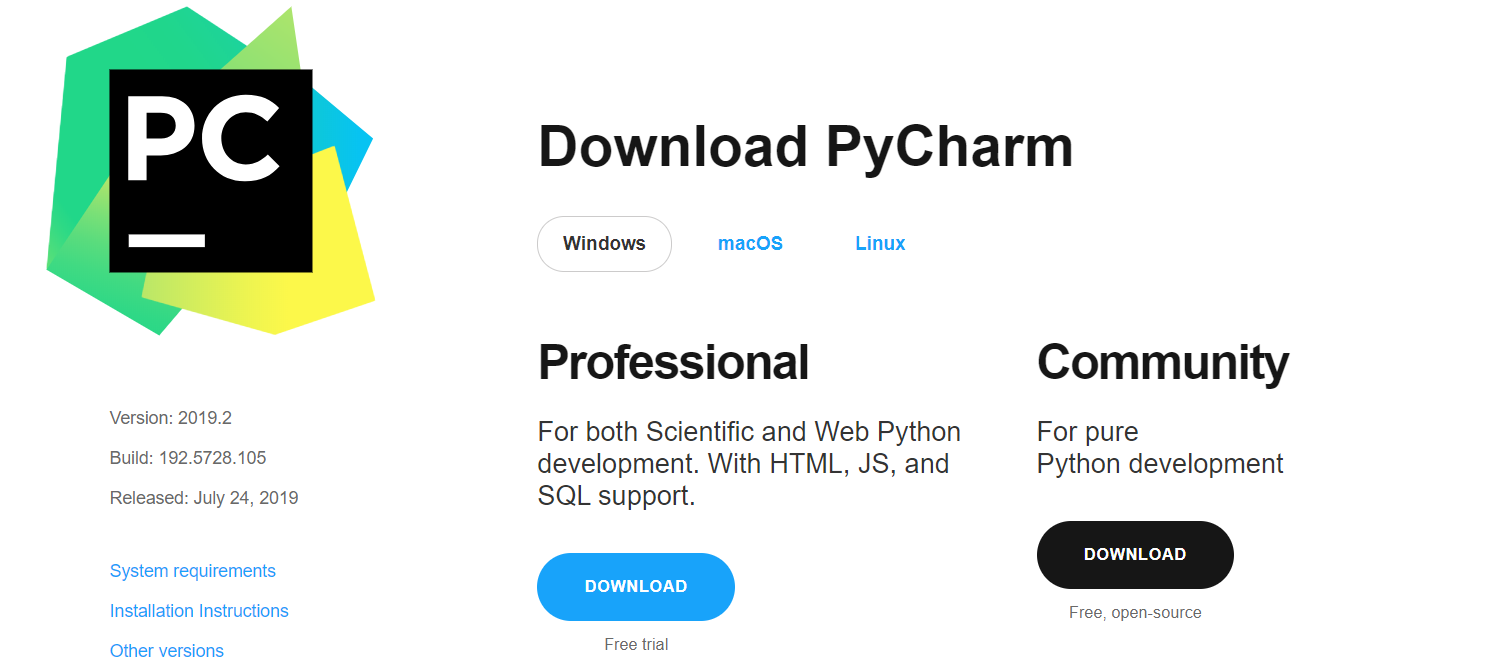Download PyCharm Community edition

[1134, 554]
